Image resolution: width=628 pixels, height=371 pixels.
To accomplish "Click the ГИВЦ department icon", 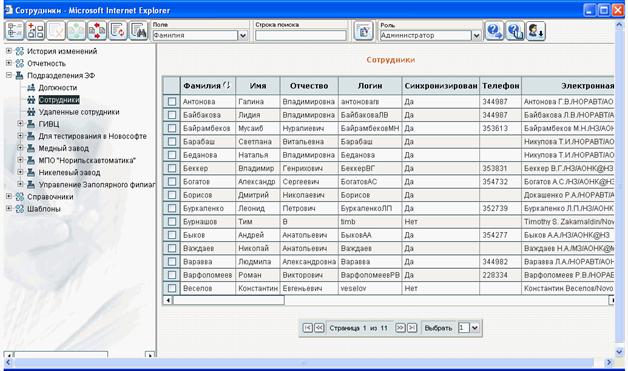I will (x=31, y=124).
